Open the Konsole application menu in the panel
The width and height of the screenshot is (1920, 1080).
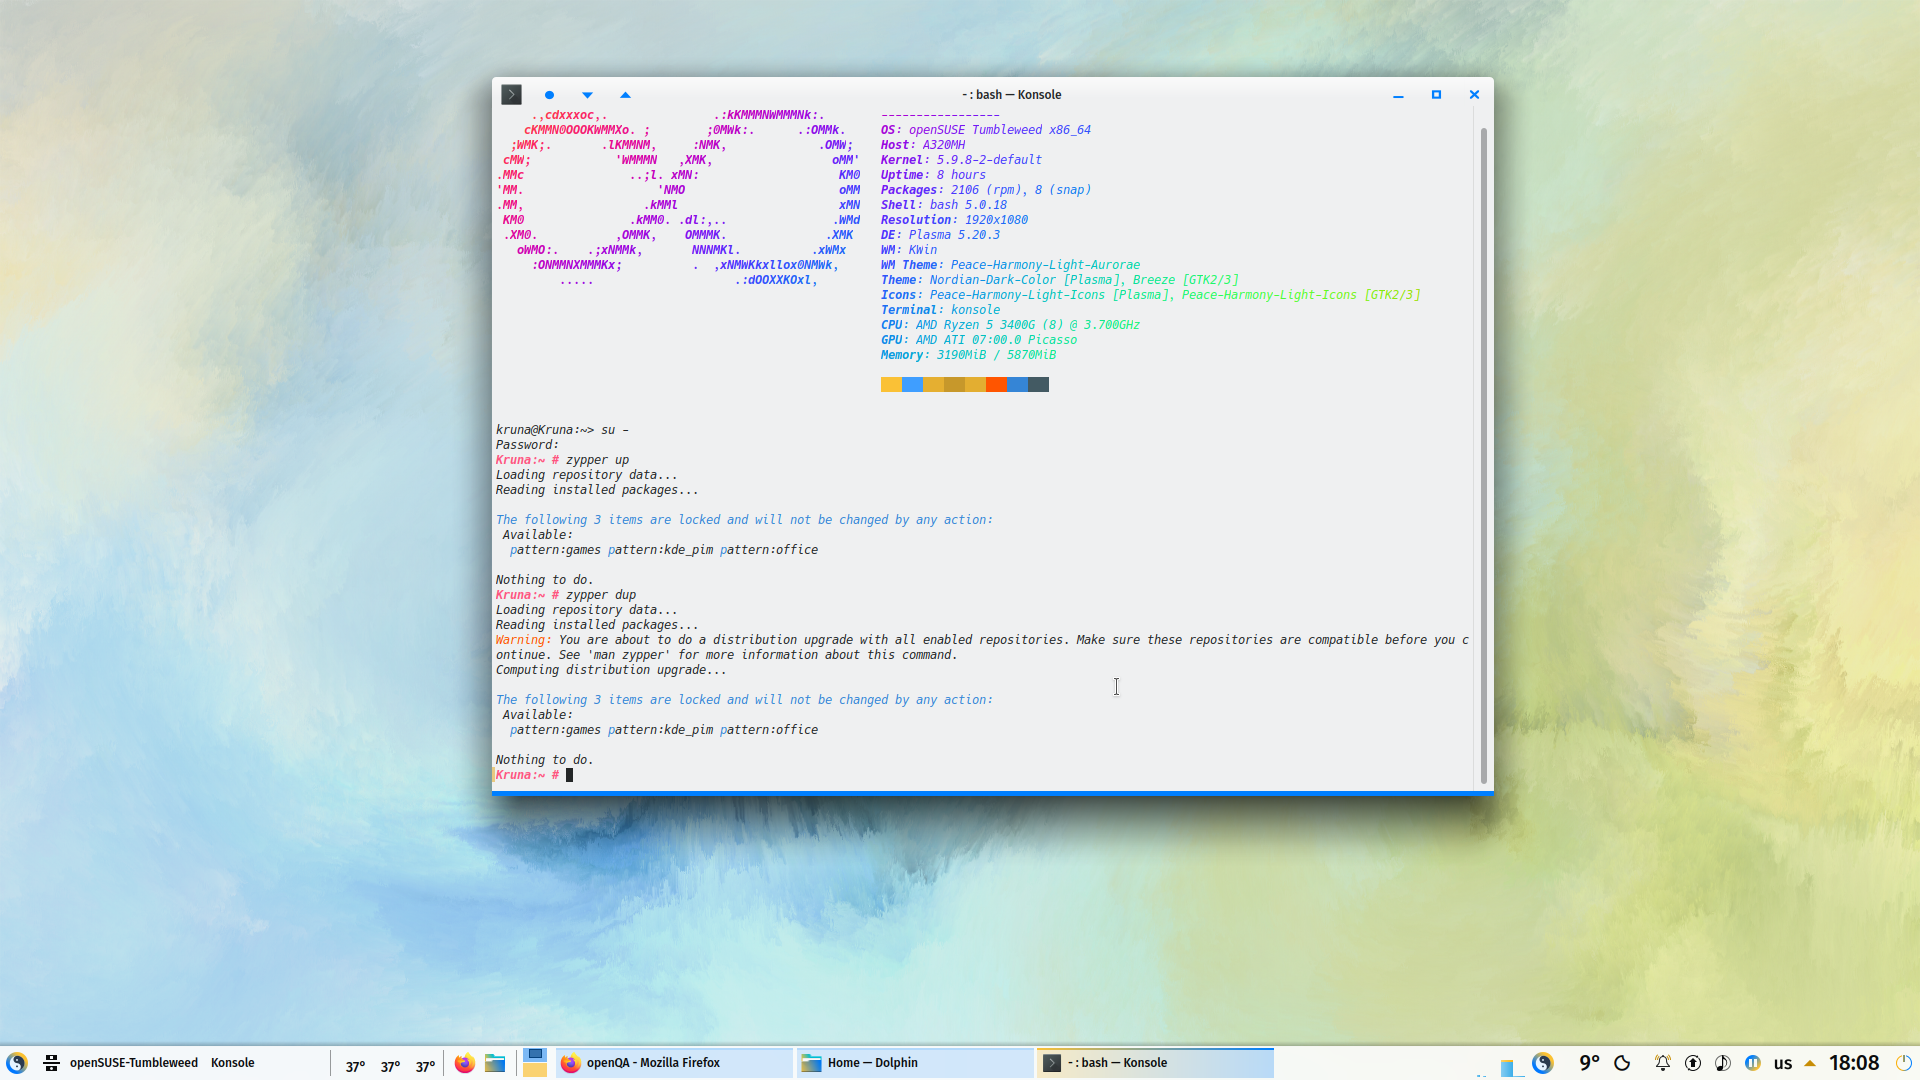[x=232, y=1063]
